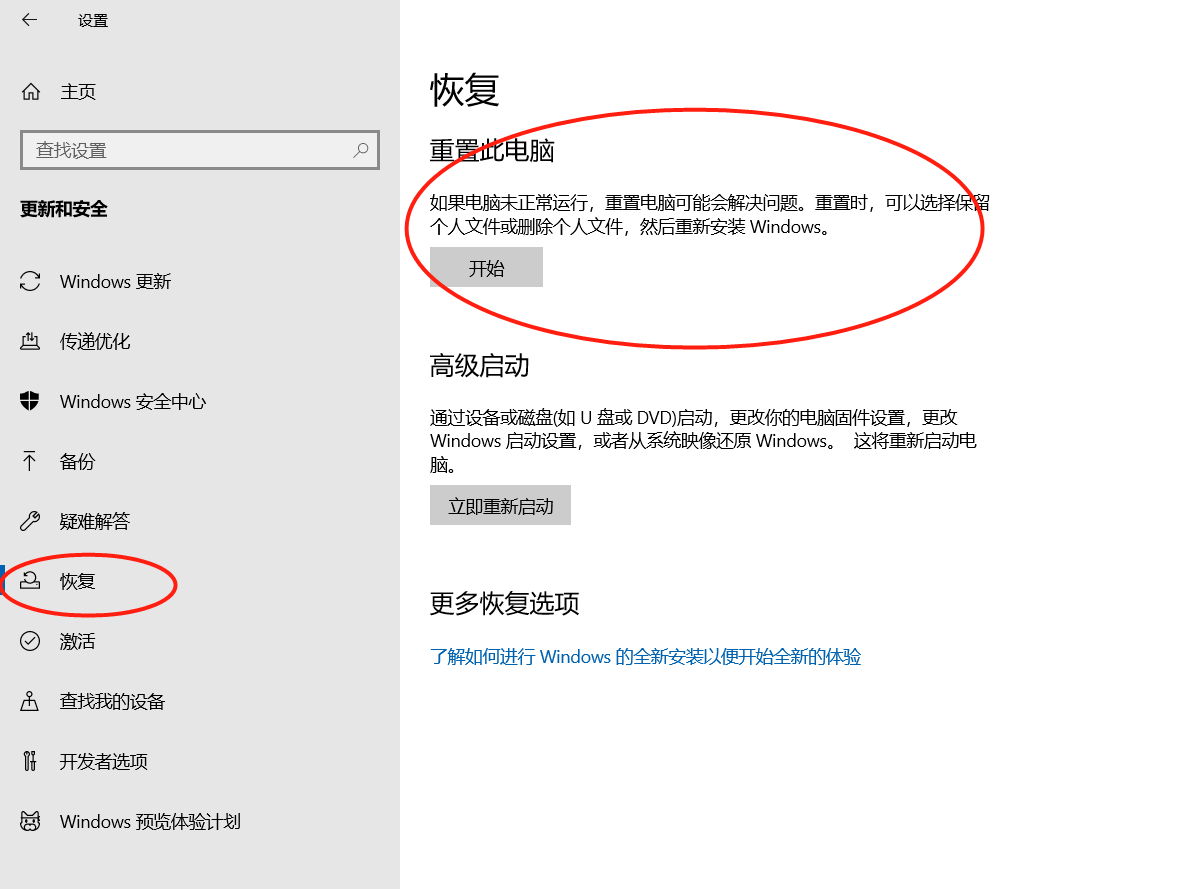The image size is (1186, 889).
Task: Go to the 主页 text label
Action: pos(78,92)
